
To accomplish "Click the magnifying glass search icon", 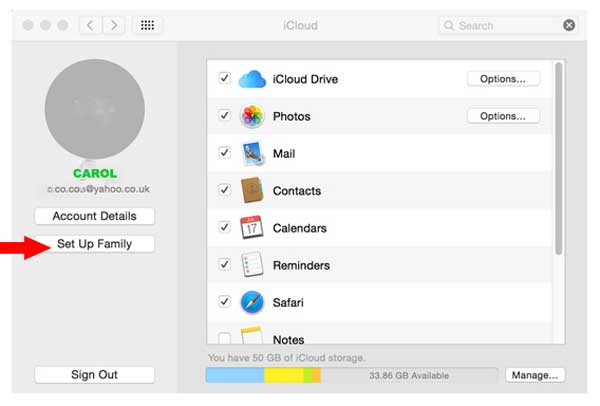I will pos(449,26).
